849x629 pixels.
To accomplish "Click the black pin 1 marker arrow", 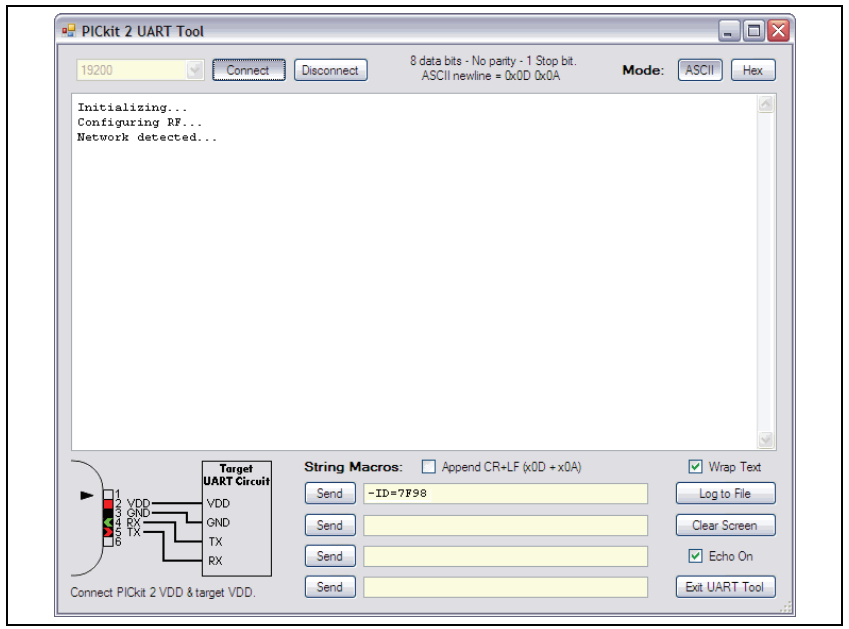I will (87, 495).
